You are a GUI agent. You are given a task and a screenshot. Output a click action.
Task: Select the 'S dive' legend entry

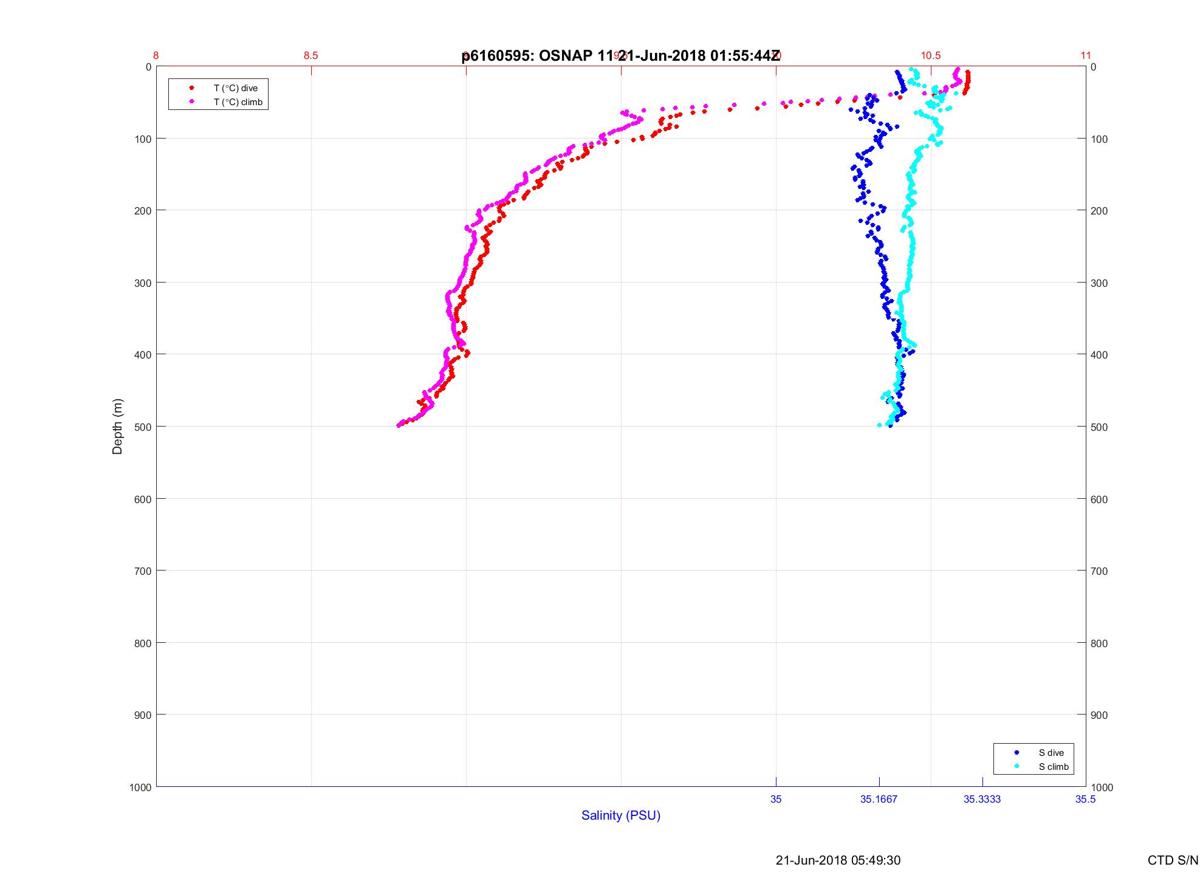tap(1050, 752)
